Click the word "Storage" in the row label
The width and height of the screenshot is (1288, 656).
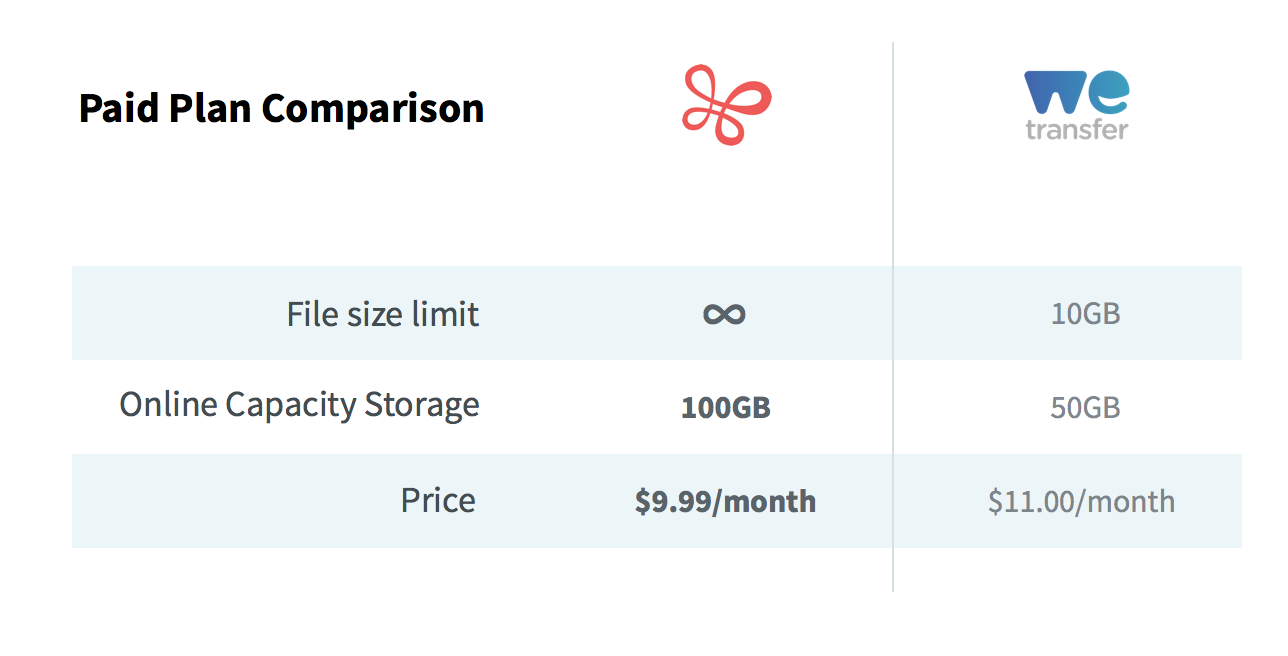[422, 405]
